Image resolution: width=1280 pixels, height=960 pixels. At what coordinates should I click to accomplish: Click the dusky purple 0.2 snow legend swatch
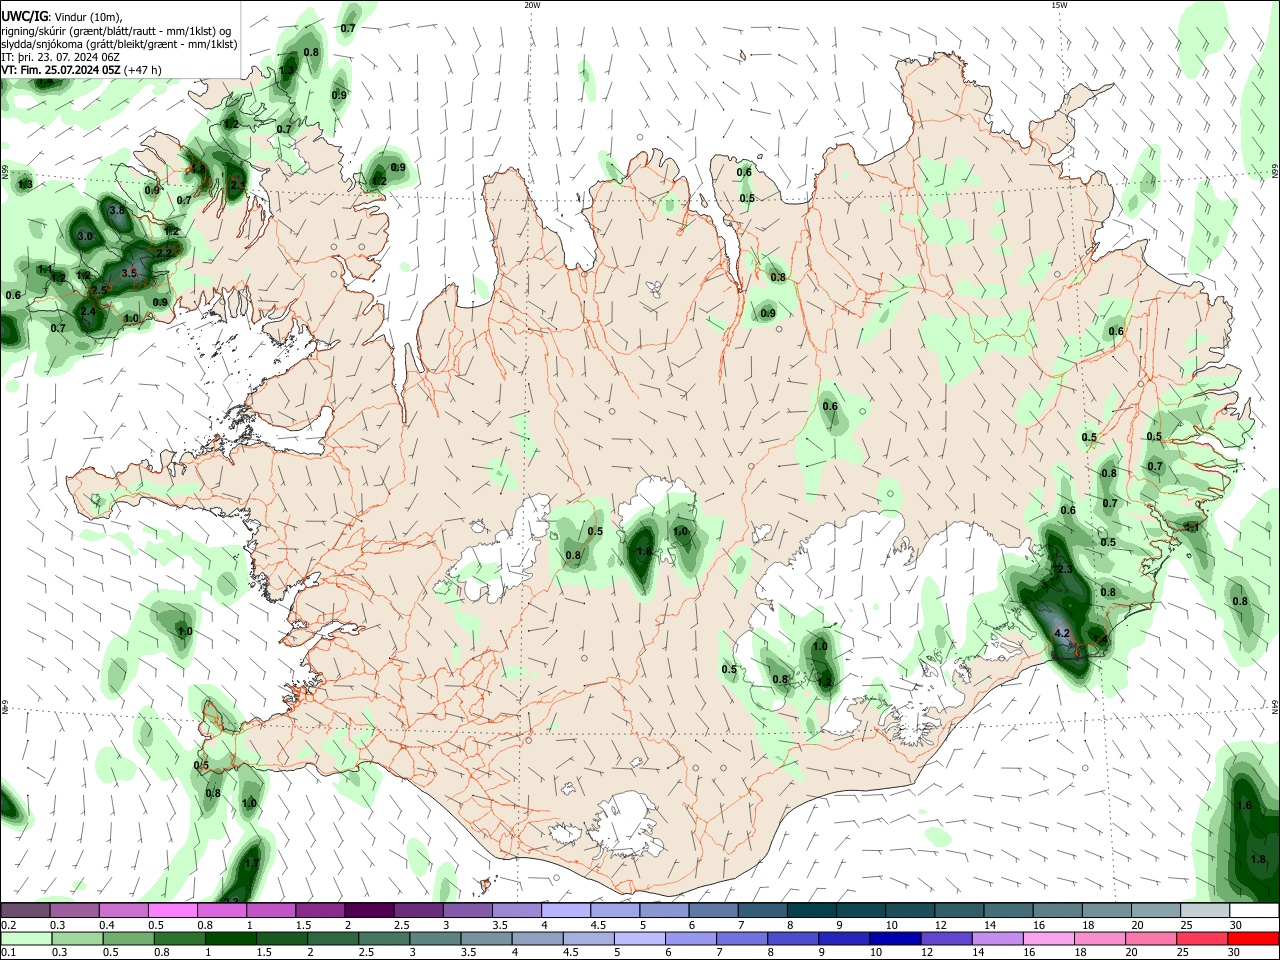[x=25, y=911]
